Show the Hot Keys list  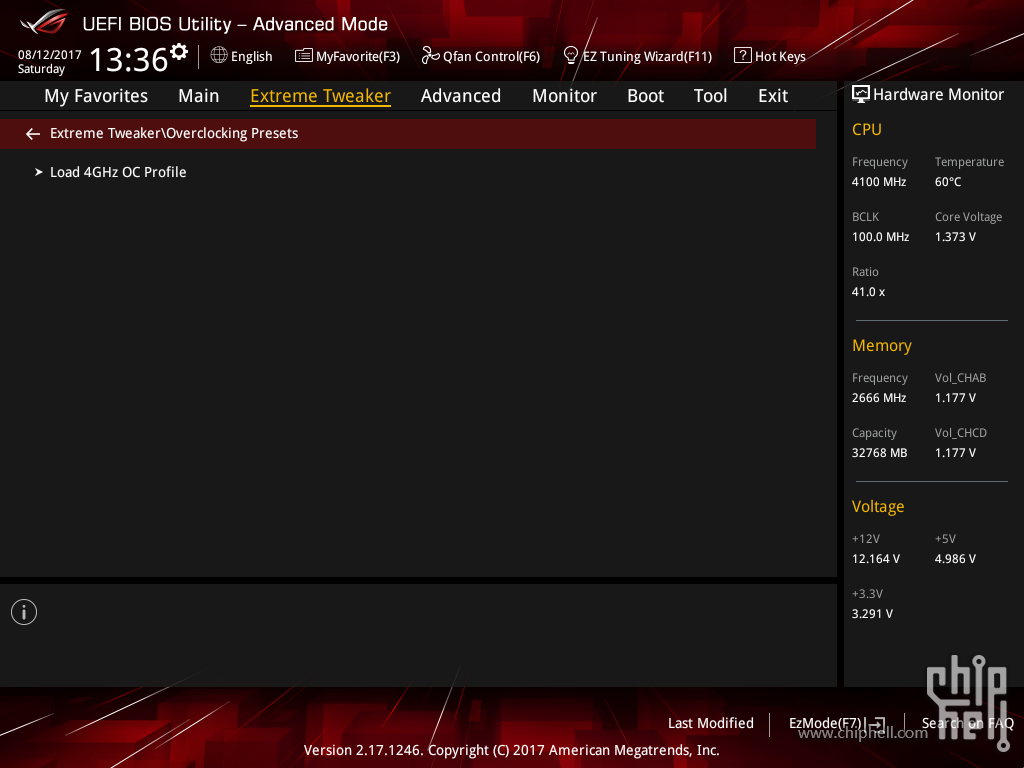click(x=780, y=57)
